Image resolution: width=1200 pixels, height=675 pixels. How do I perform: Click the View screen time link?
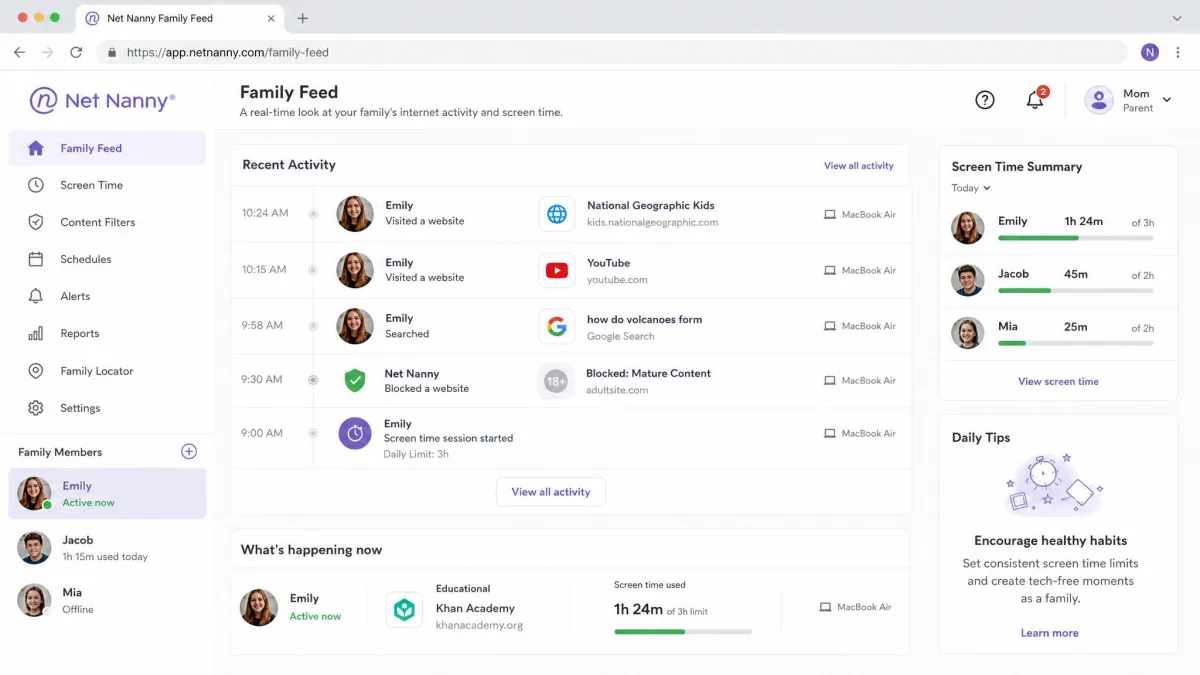pos(1058,381)
